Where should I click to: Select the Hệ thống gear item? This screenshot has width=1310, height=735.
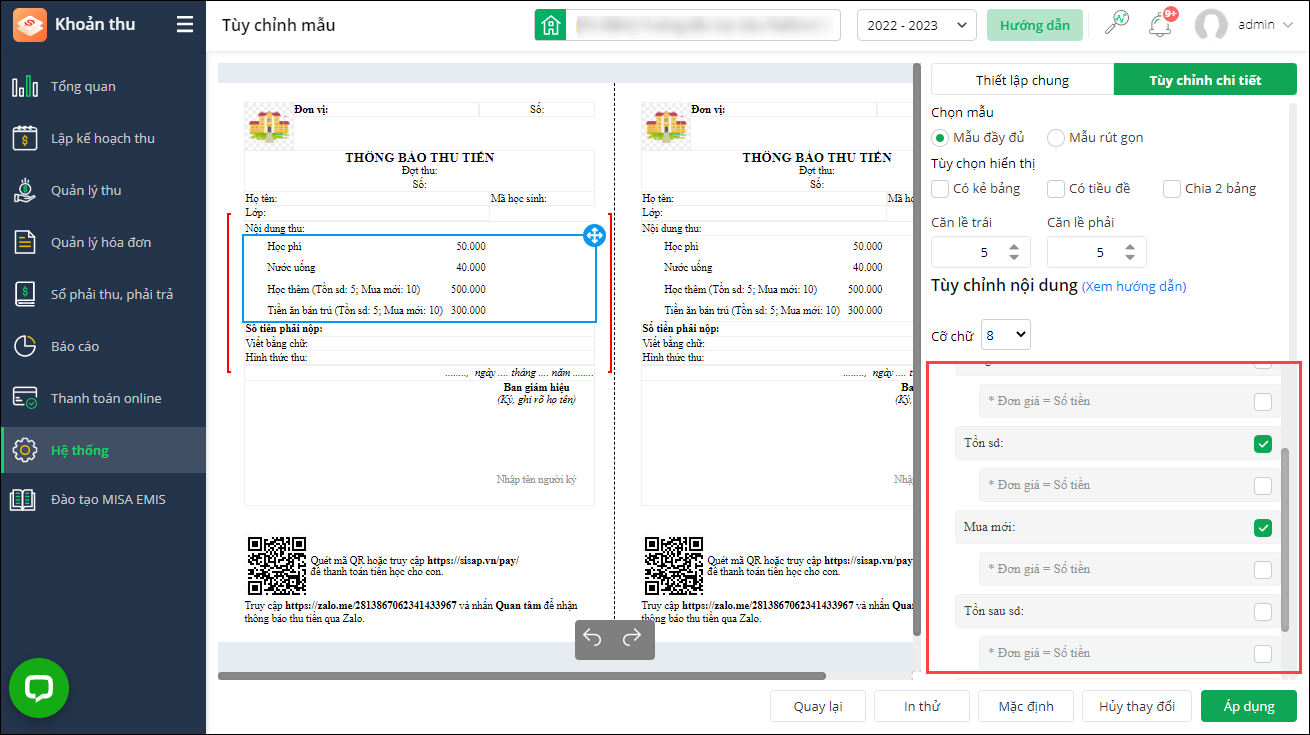point(103,450)
